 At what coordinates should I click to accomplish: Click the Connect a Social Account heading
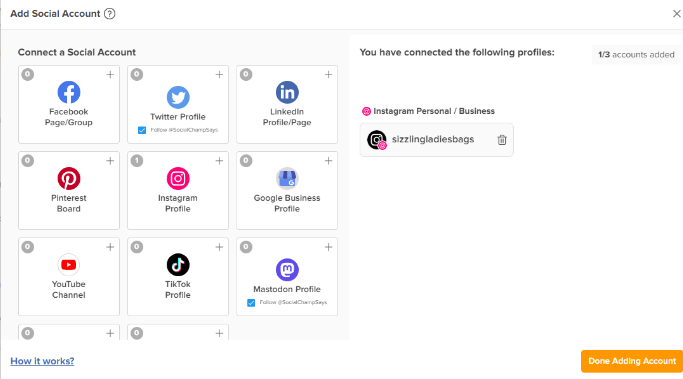click(77, 52)
